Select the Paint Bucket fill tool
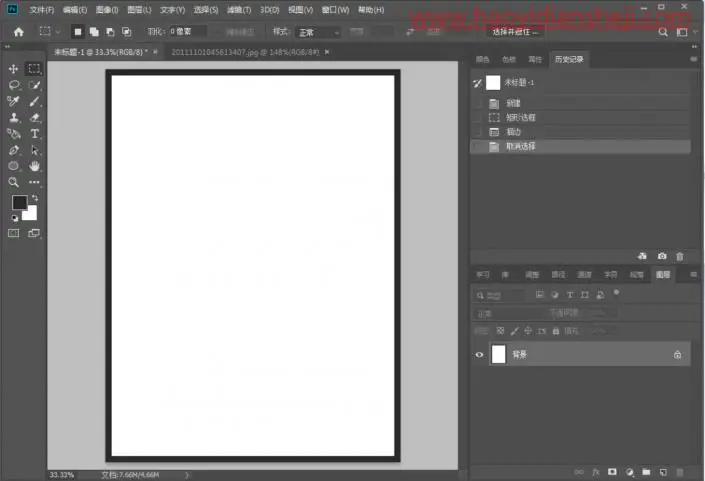705x481 pixels. coord(13,134)
